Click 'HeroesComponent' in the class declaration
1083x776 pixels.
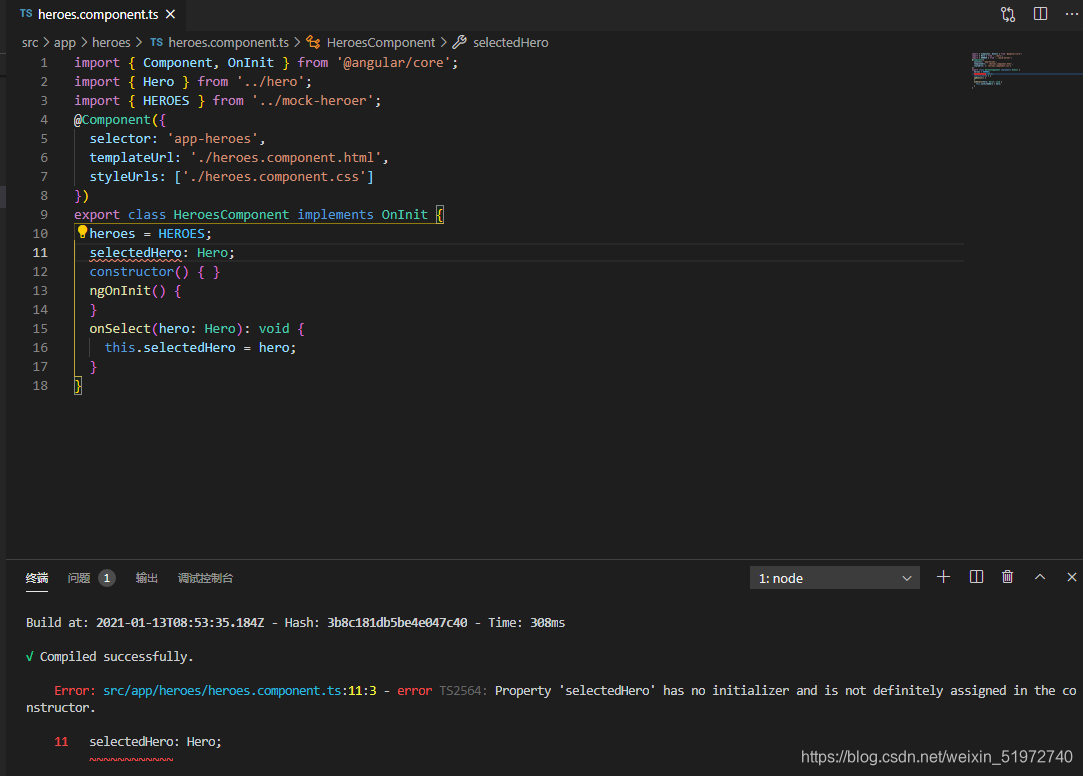point(231,215)
